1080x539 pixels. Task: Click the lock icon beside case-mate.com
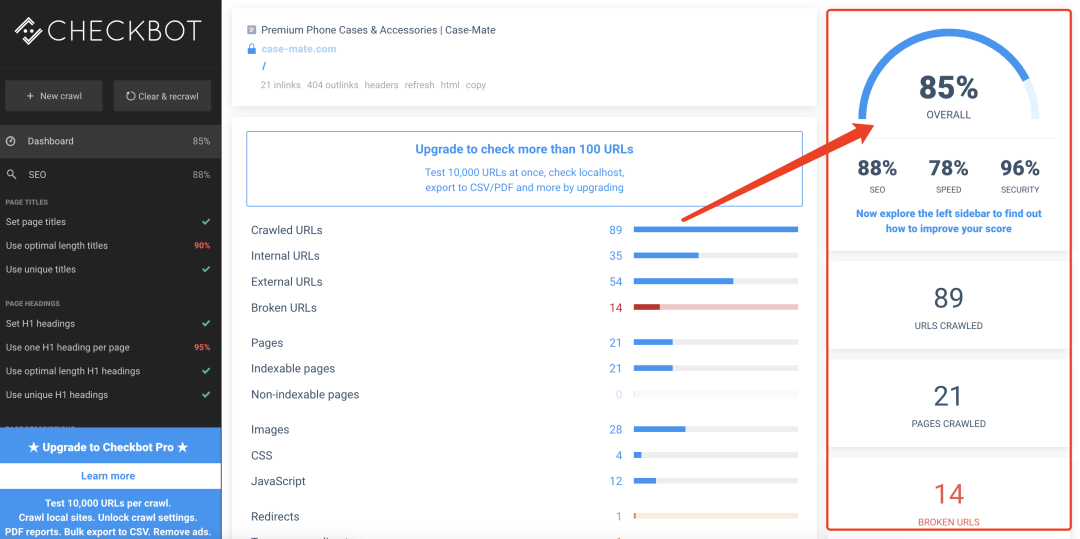point(251,49)
